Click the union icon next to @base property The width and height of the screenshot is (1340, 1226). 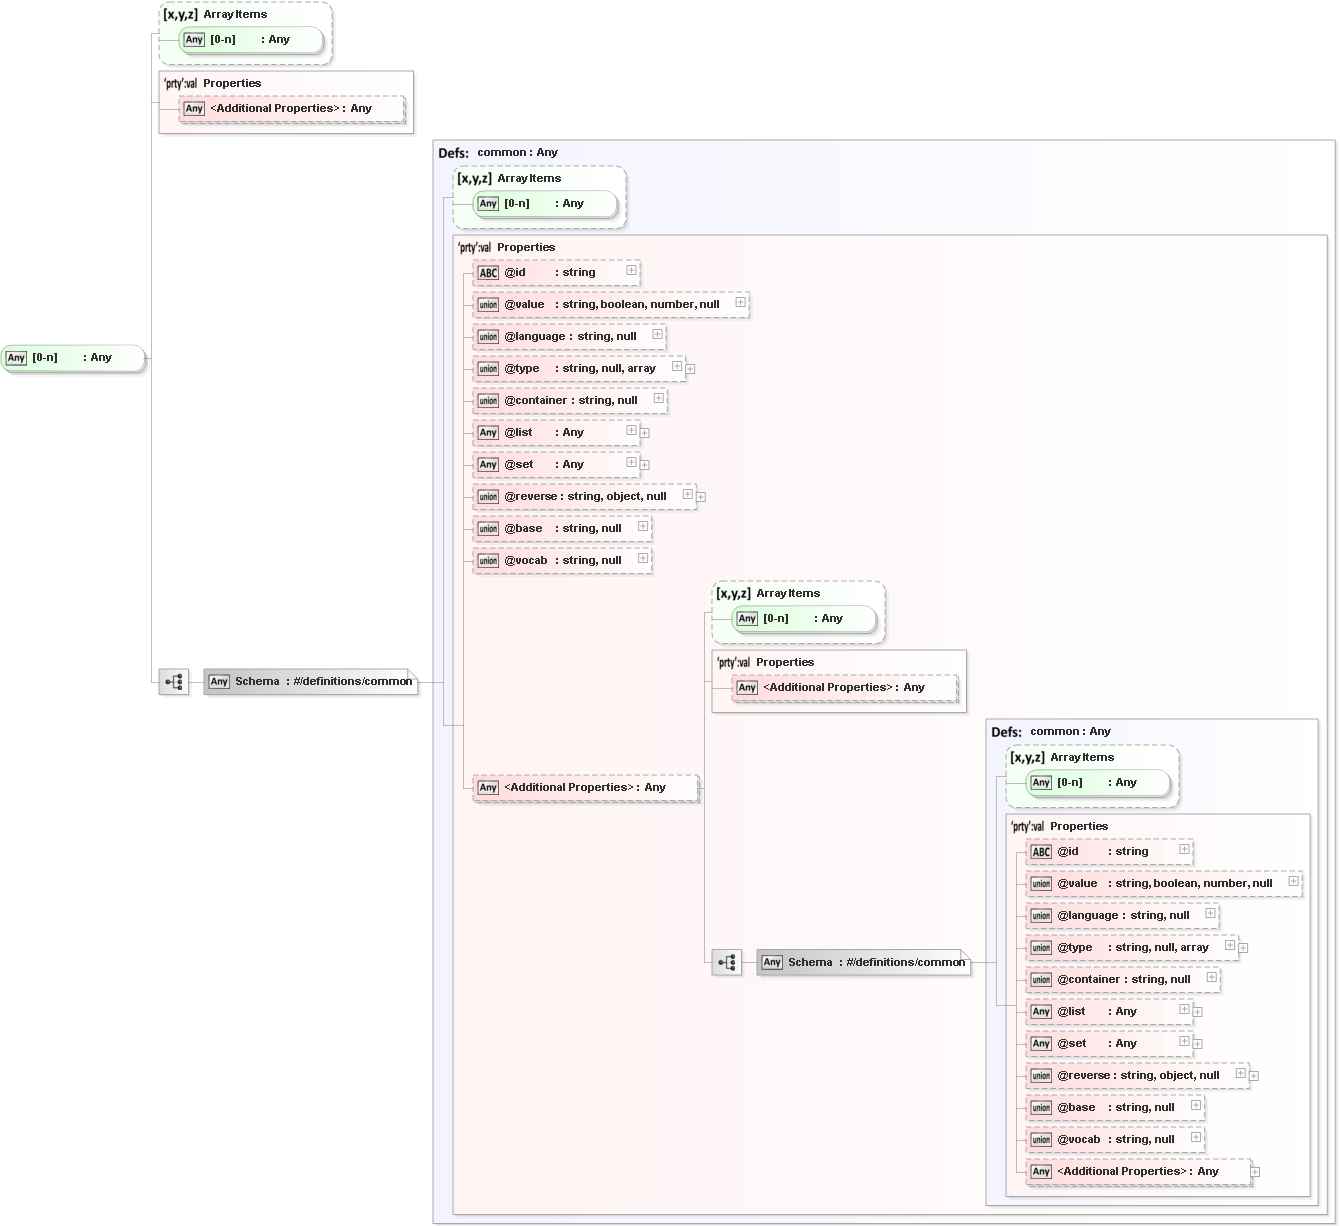(x=488, y=528)
